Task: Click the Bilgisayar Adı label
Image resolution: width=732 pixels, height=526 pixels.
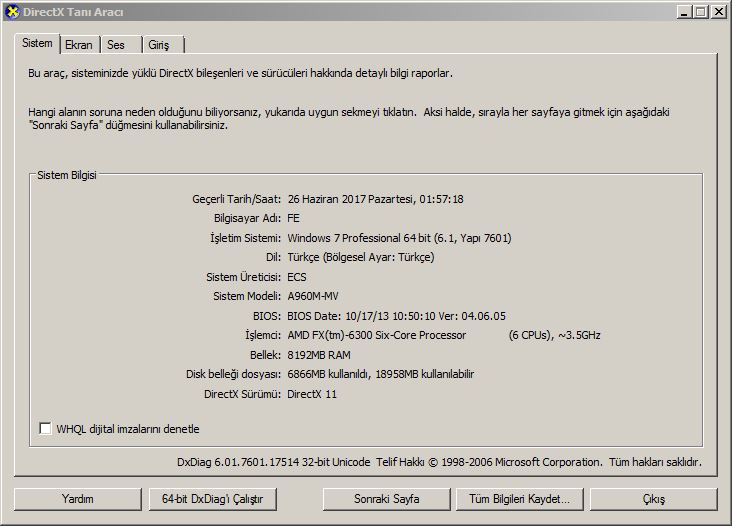Action: click(247, 218)
